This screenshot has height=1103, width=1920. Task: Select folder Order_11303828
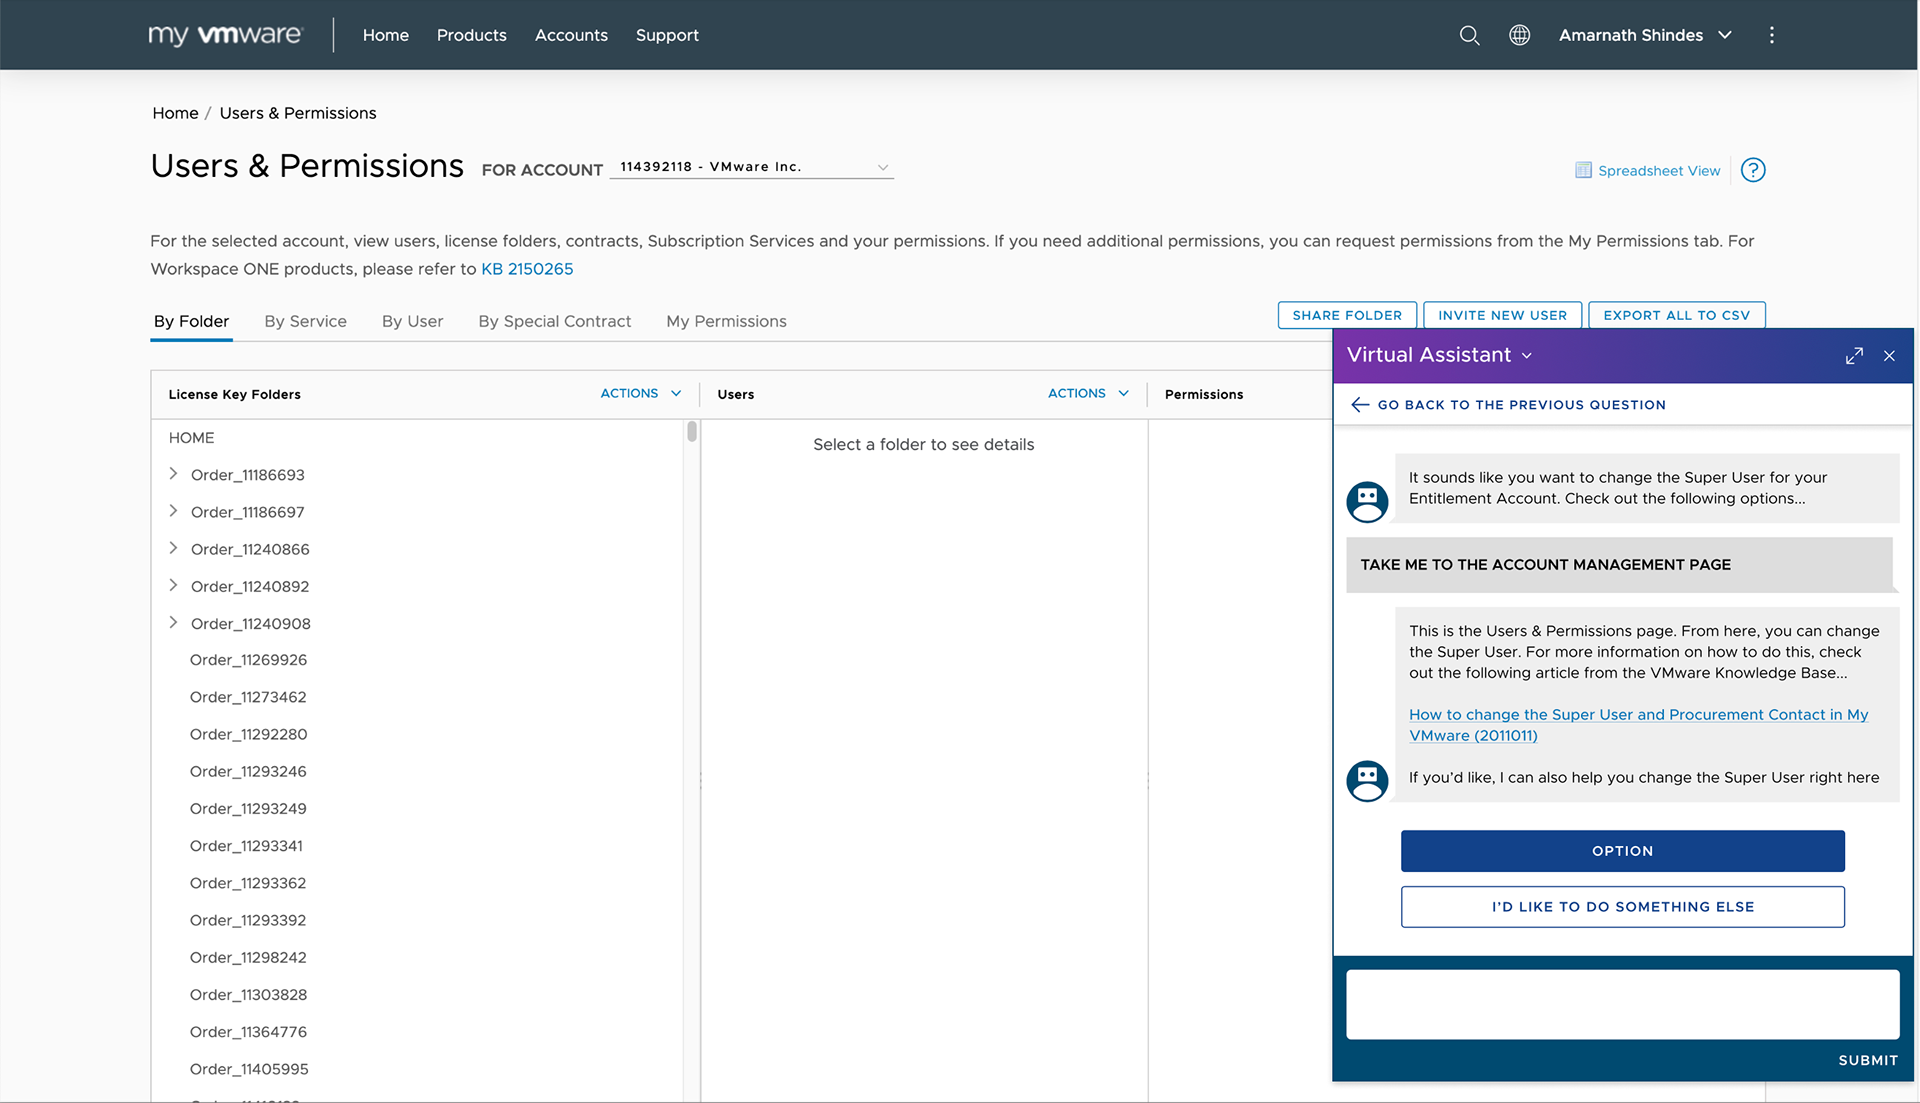(x=248, y=994)
